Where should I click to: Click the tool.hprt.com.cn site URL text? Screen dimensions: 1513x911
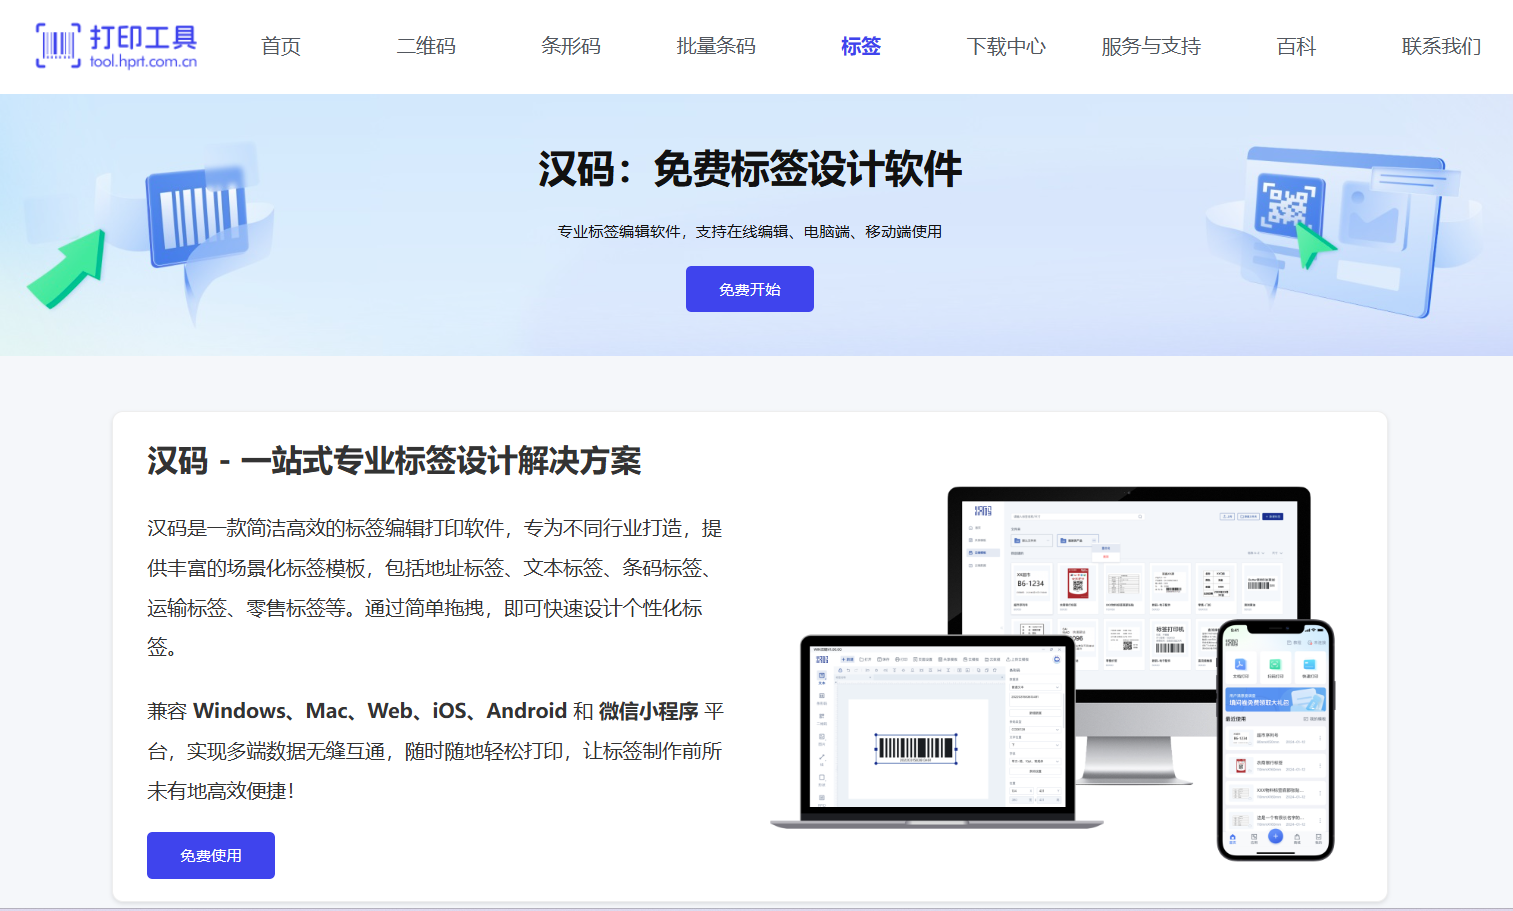point(143,62)
